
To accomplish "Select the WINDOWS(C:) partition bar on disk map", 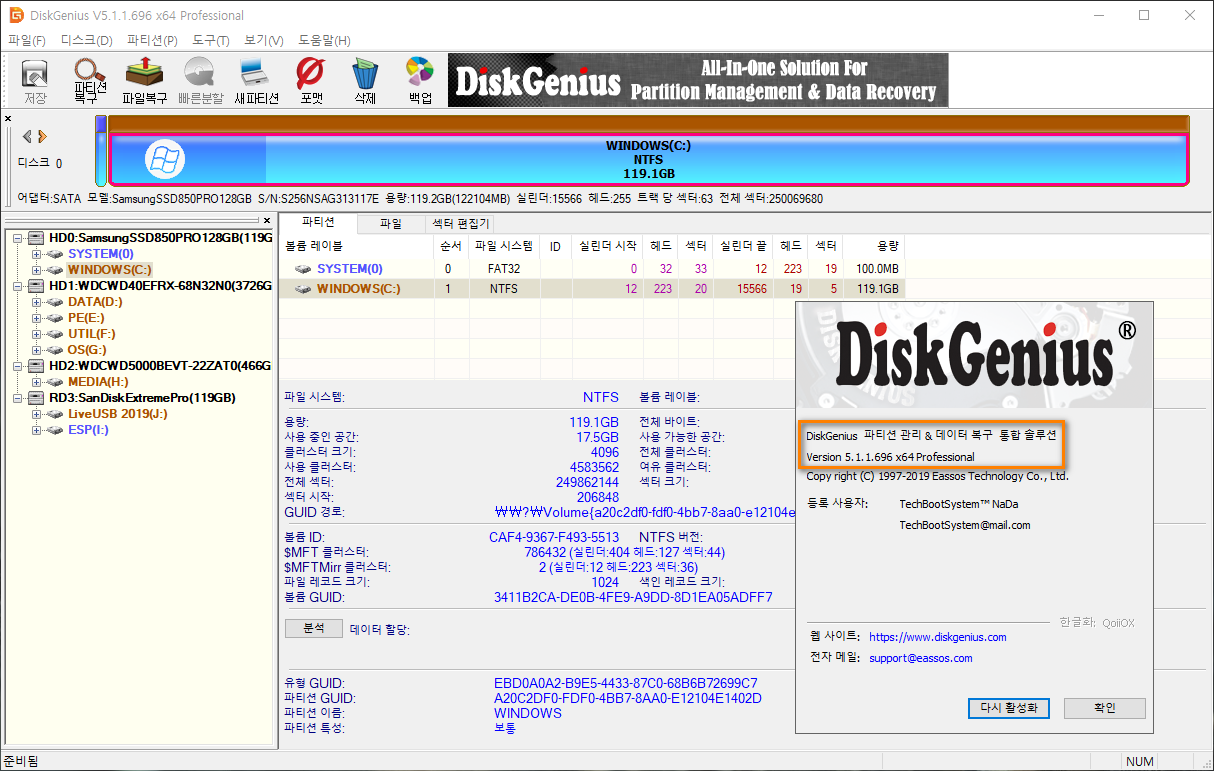I will click(648, 160).
